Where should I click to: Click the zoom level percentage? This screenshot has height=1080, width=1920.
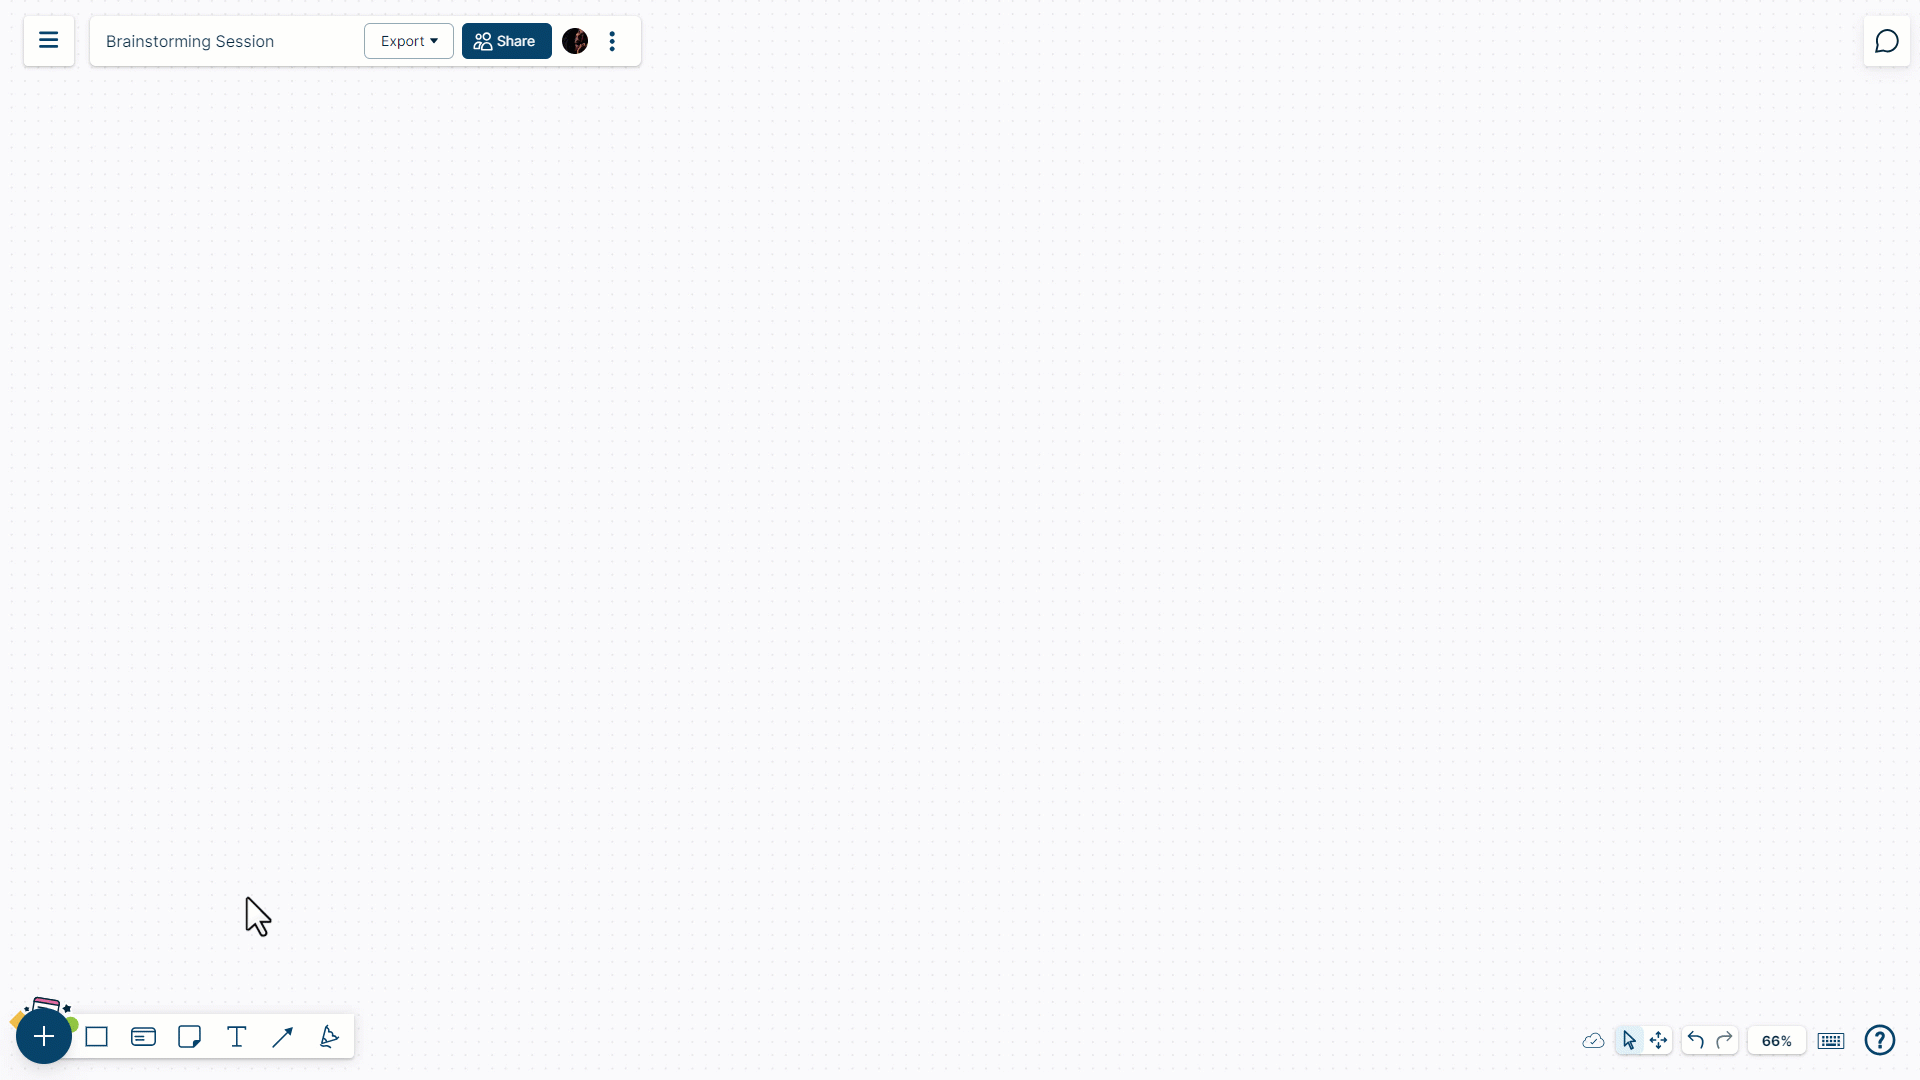click(x=1776, y=1040)
